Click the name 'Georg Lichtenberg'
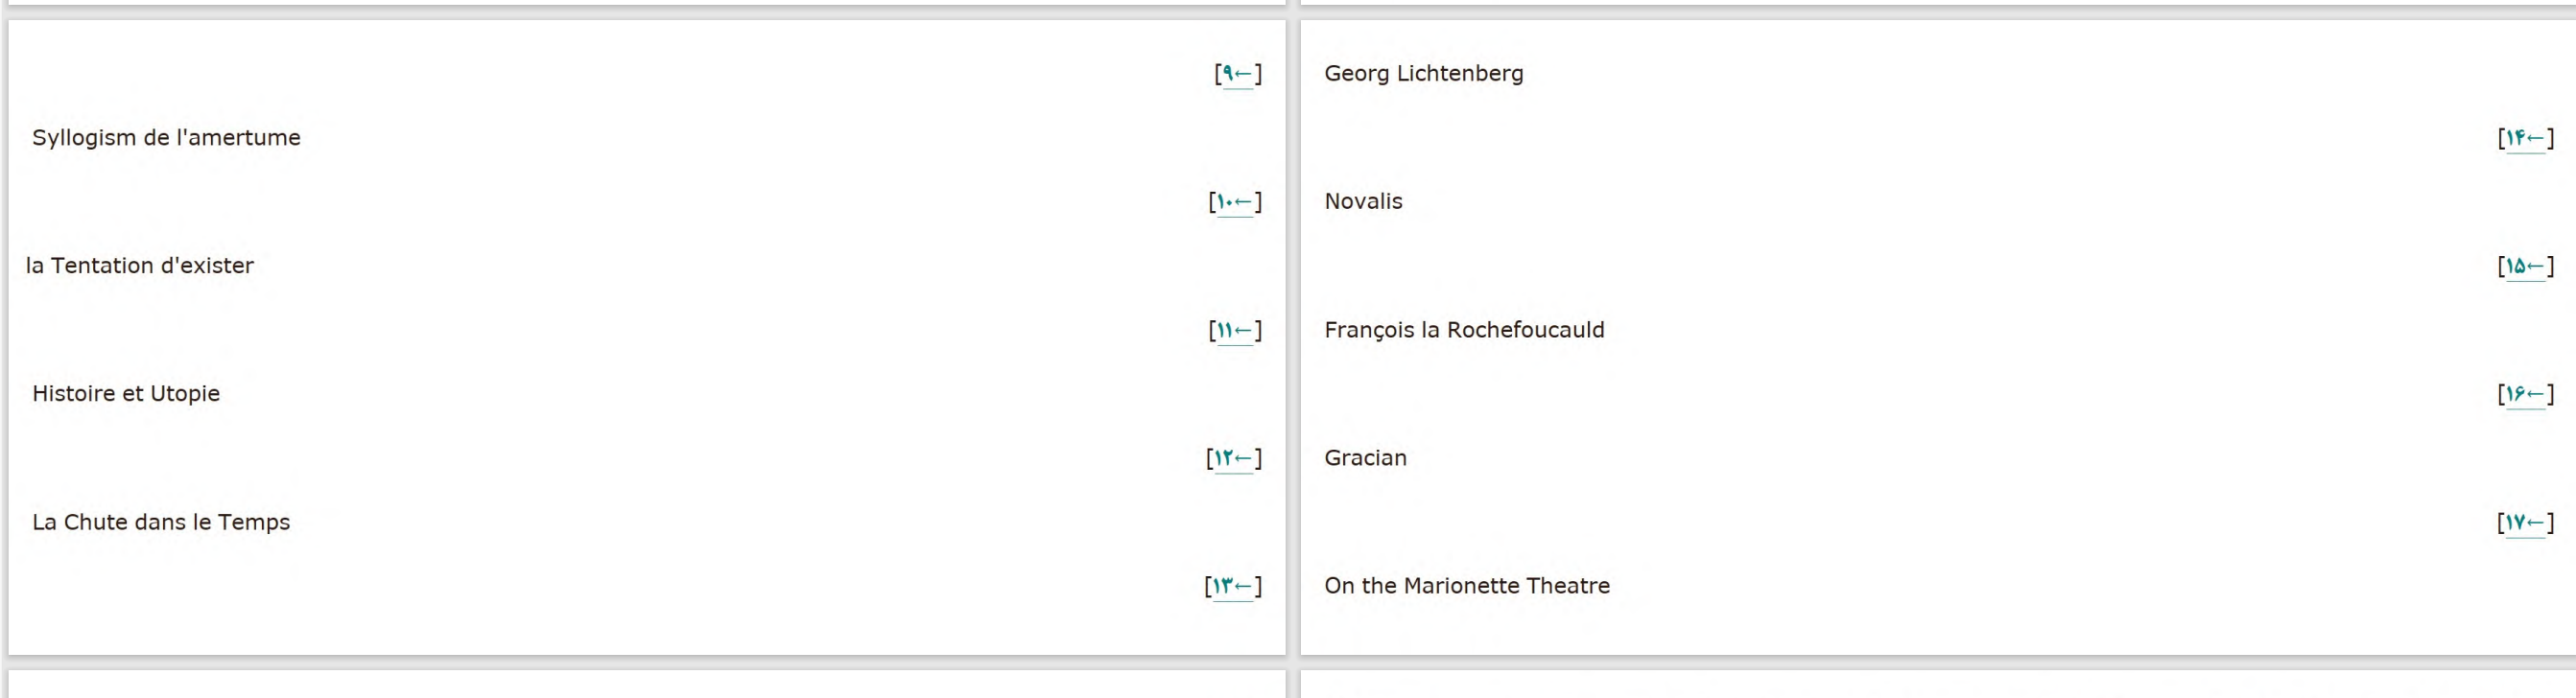The width and height of the screenshot is (2576, 698). (1424, 74)
